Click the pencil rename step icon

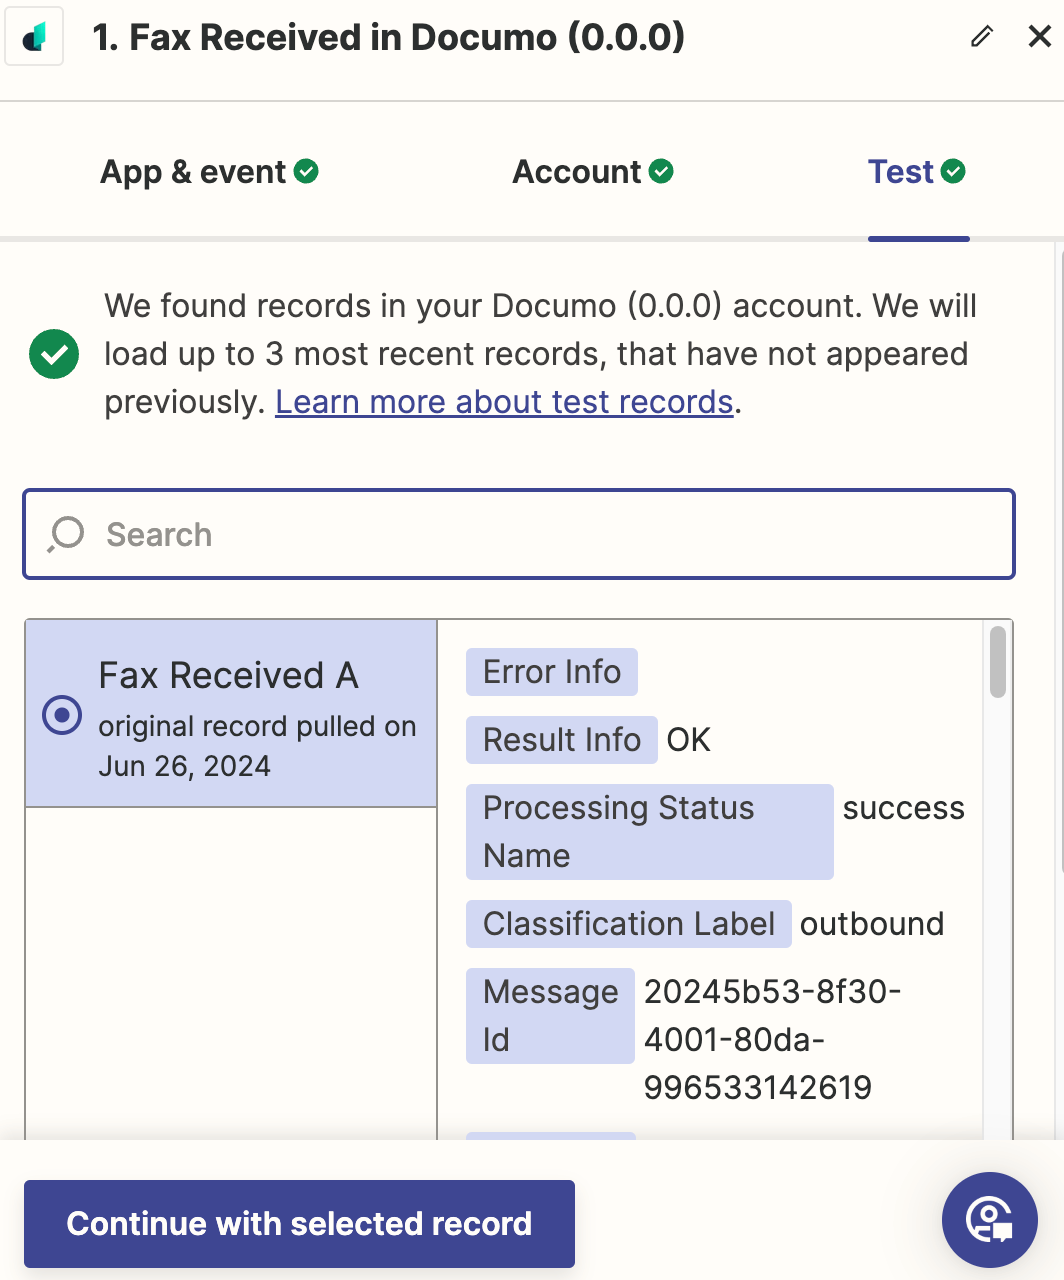[x=982, y=37]
